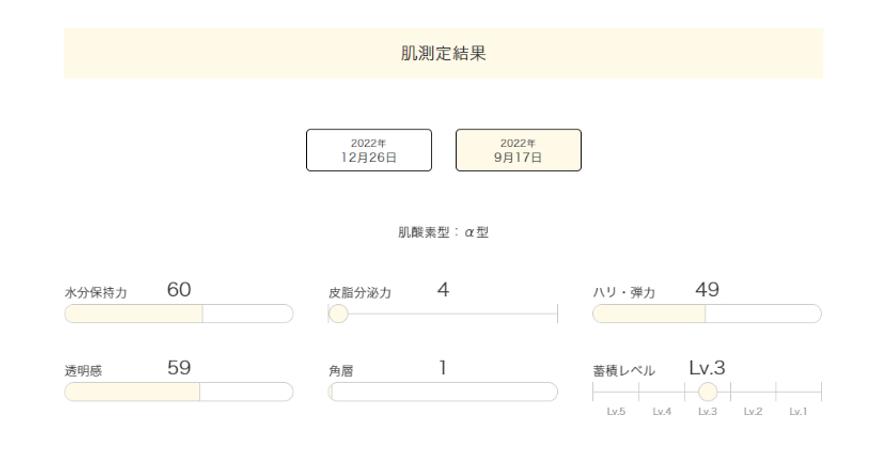
Task: Click the 皮脂分泌力 slider handle
Action: point(339,314)
